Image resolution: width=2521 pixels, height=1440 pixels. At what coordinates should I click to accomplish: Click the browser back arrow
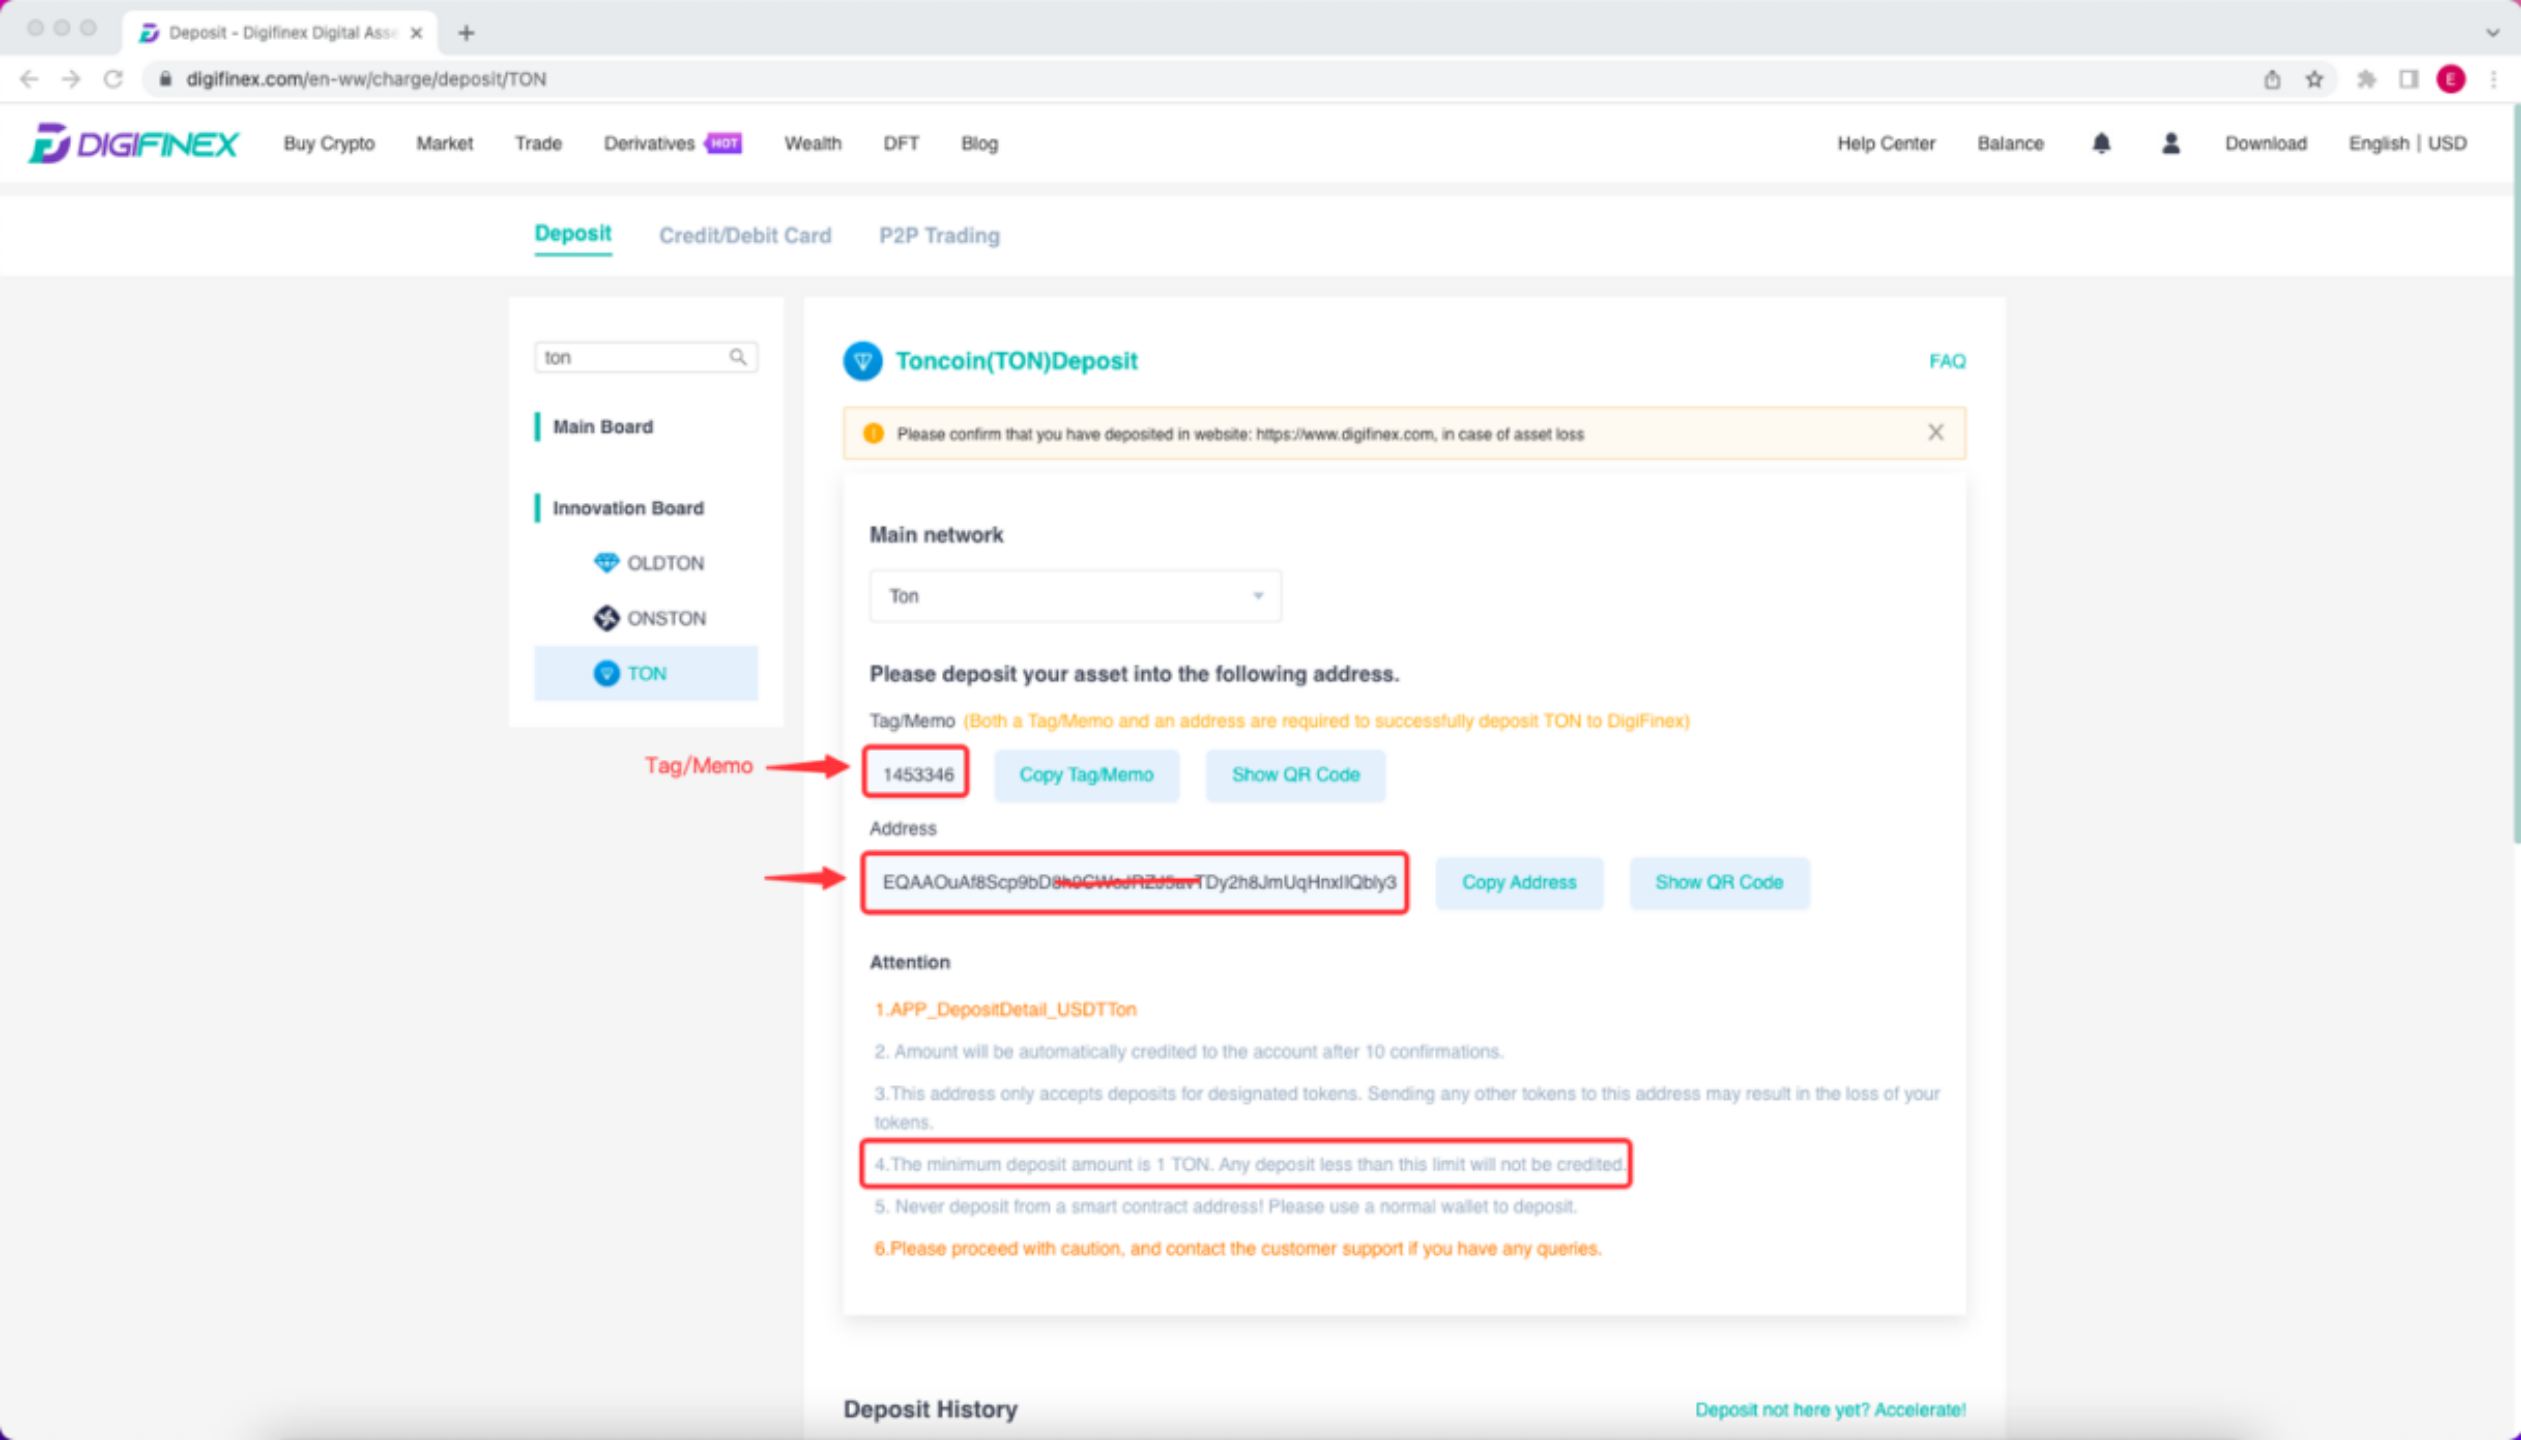pos(29,79)
